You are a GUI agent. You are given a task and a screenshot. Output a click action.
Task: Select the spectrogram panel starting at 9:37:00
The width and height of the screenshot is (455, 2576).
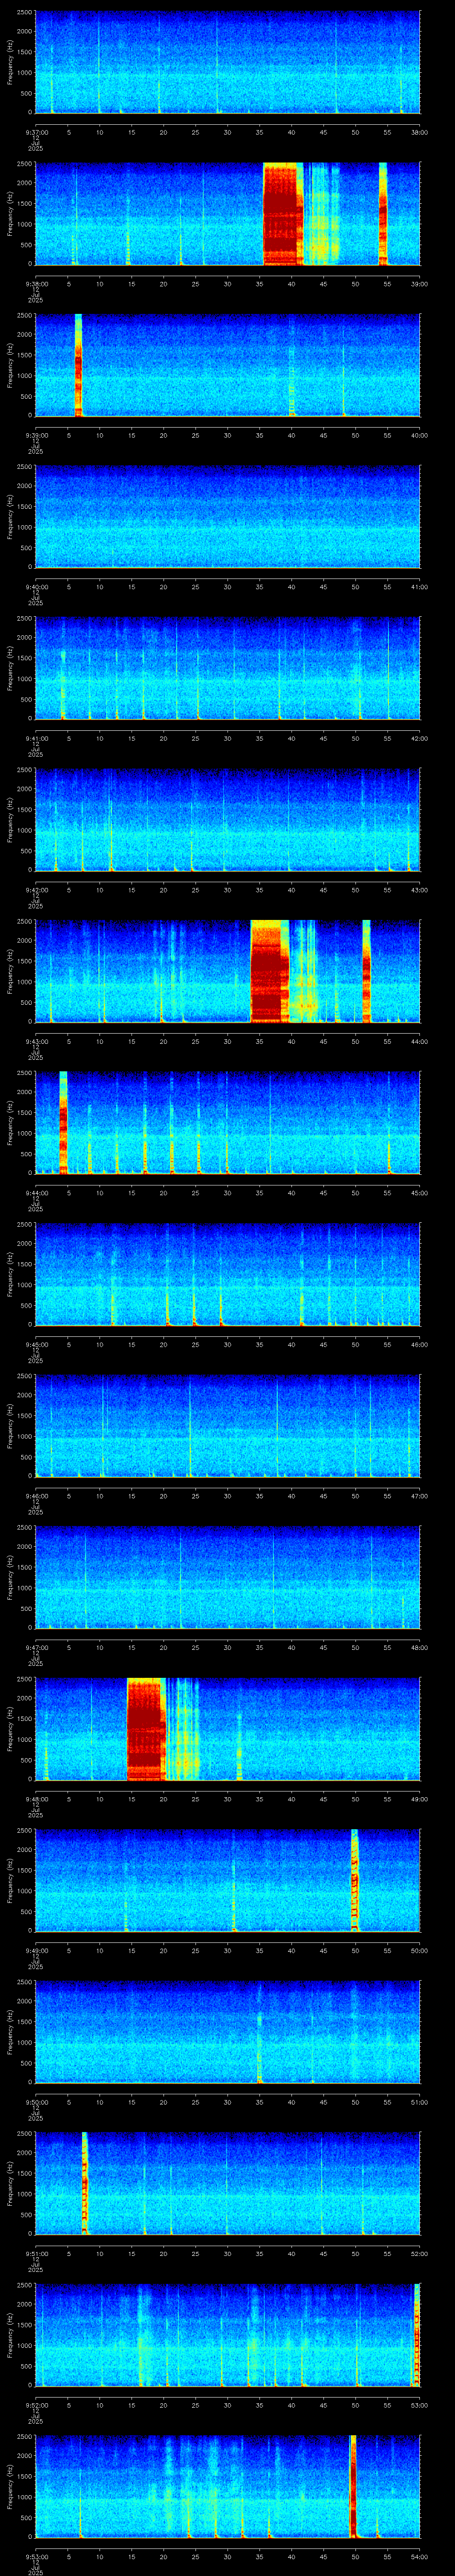pyautogui.click(x=227, y=63)
